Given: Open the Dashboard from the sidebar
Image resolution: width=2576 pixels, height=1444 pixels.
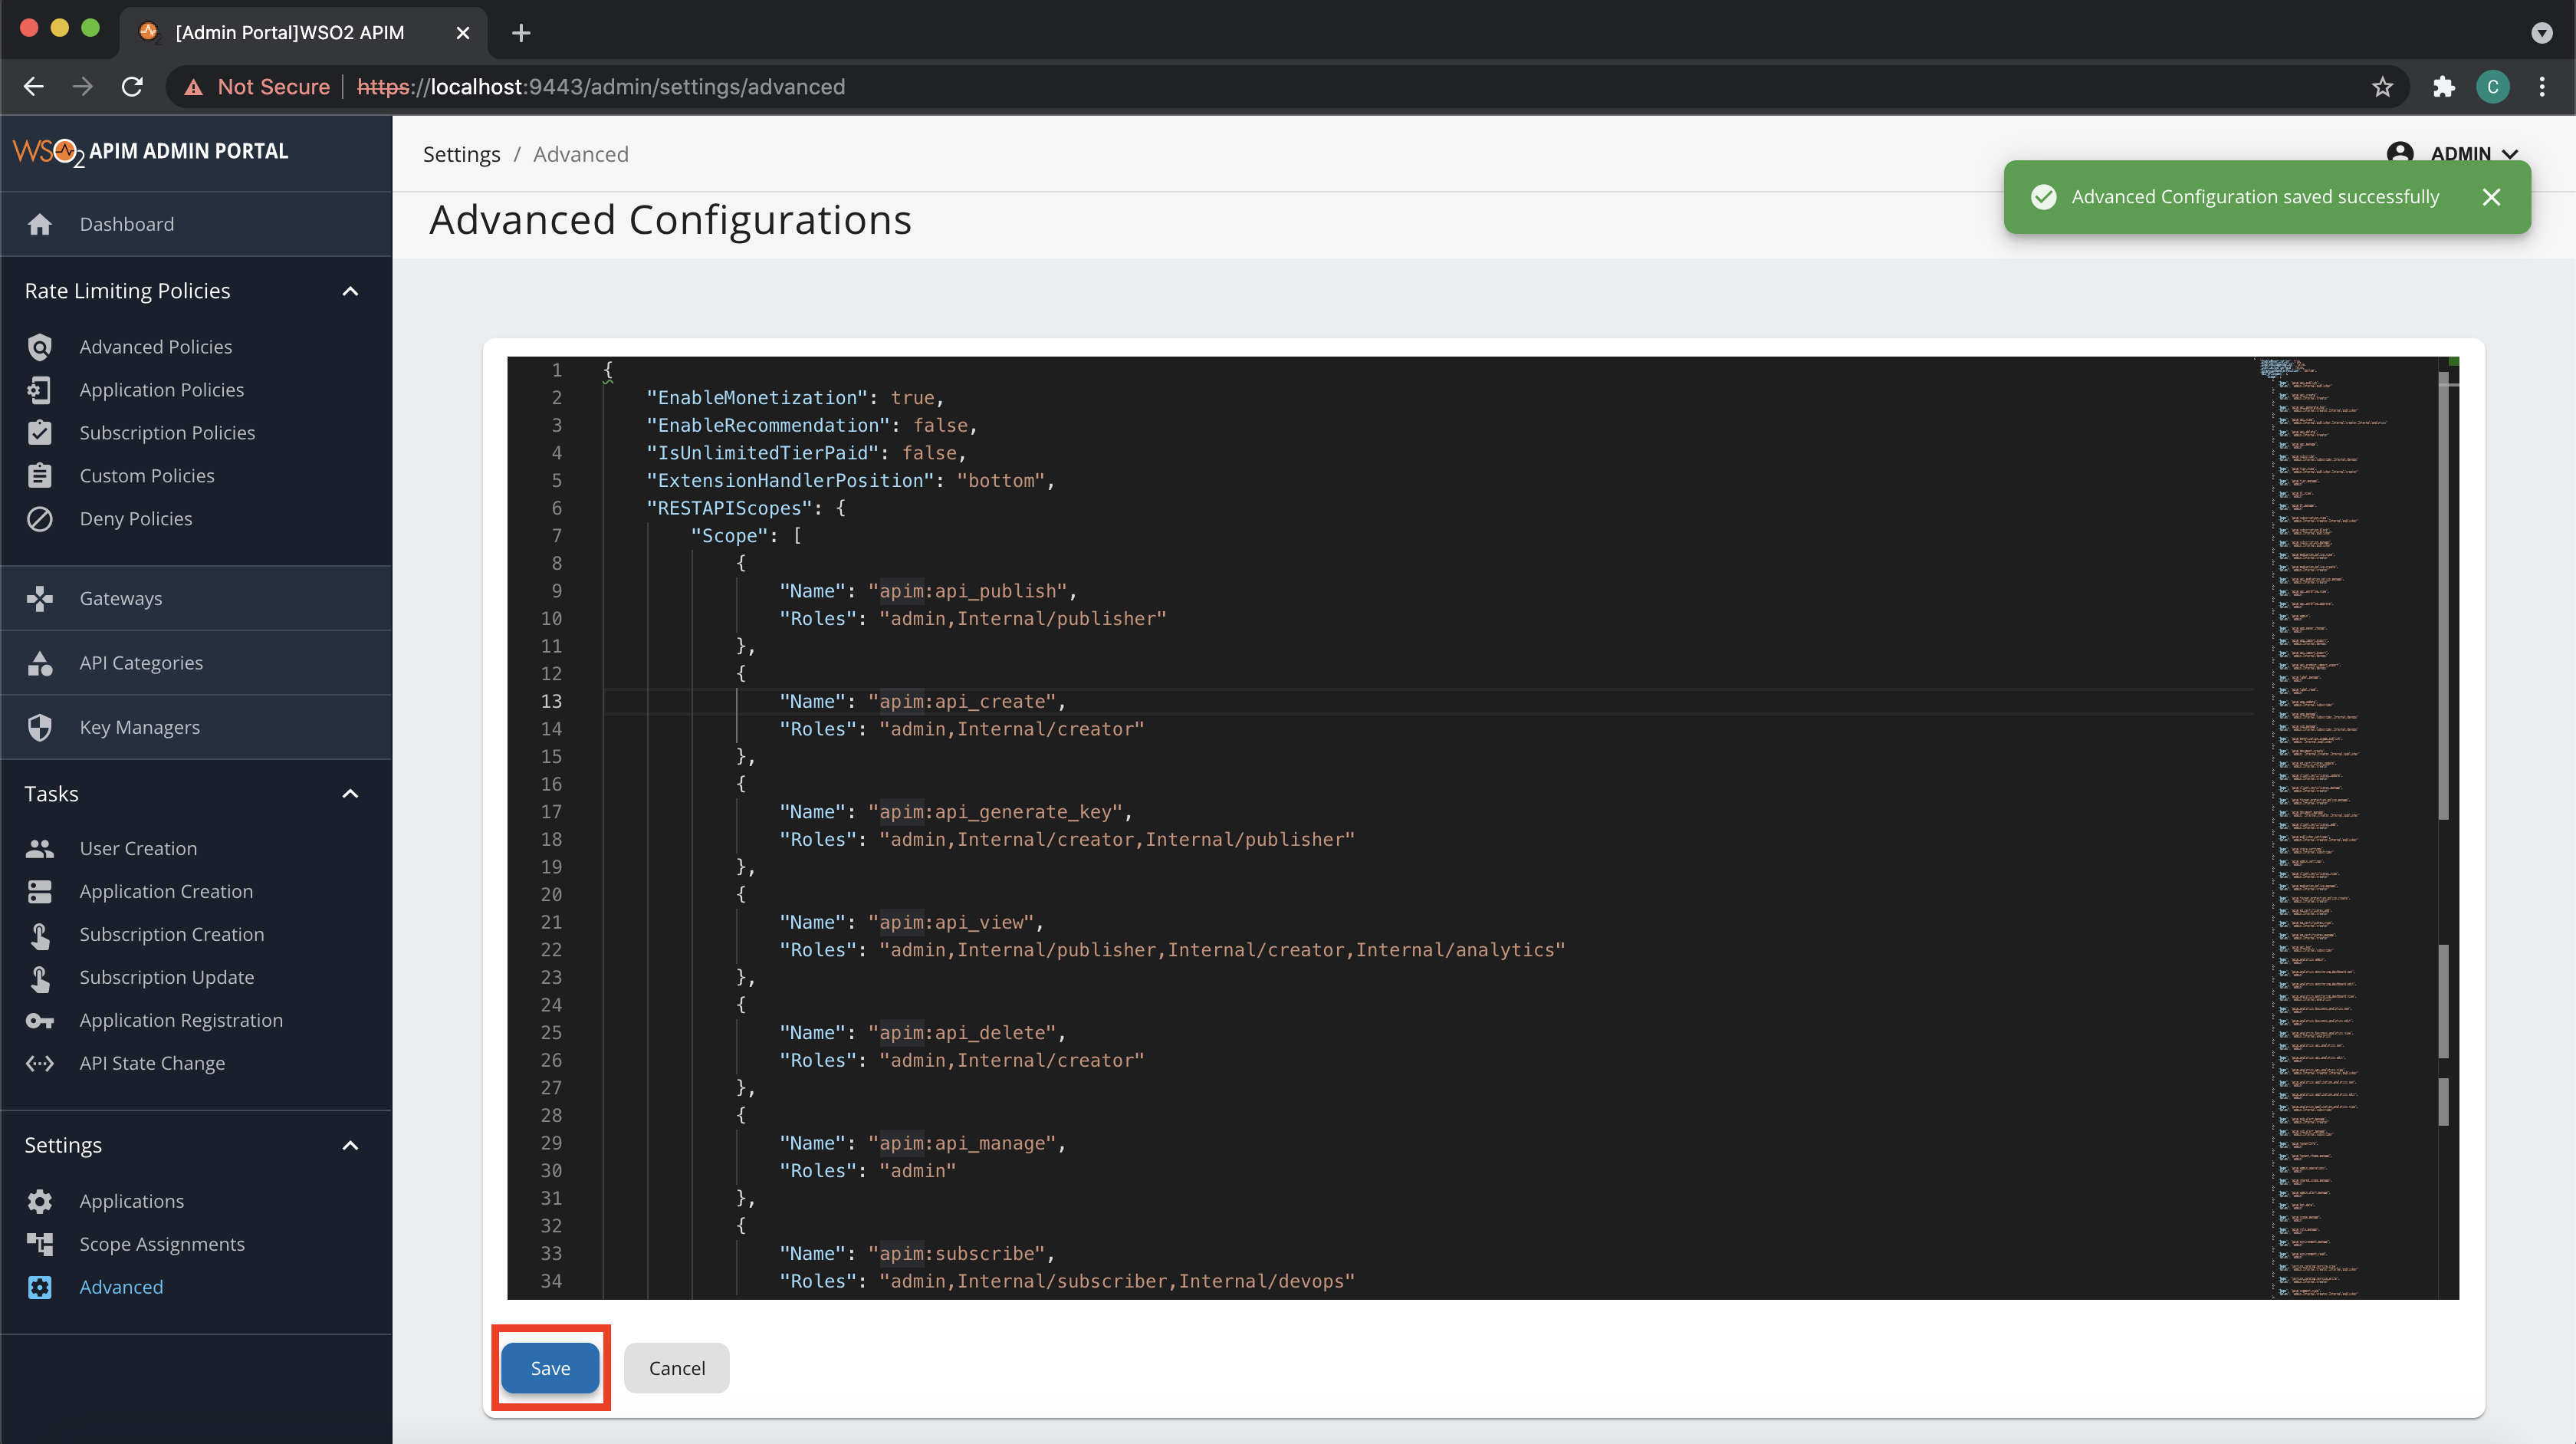Looking at the screenshot, I should [x=126, y=223].
